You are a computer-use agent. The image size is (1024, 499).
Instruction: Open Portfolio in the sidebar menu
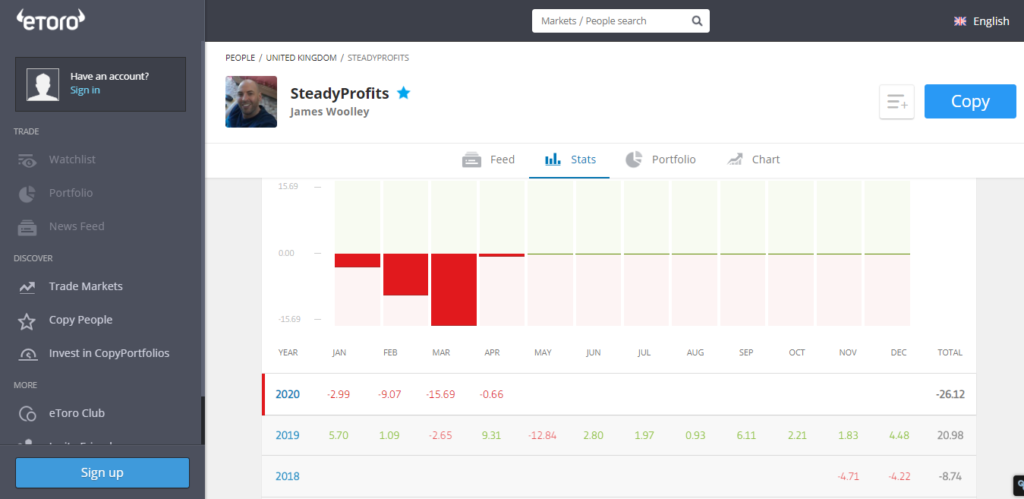(71, 193)
